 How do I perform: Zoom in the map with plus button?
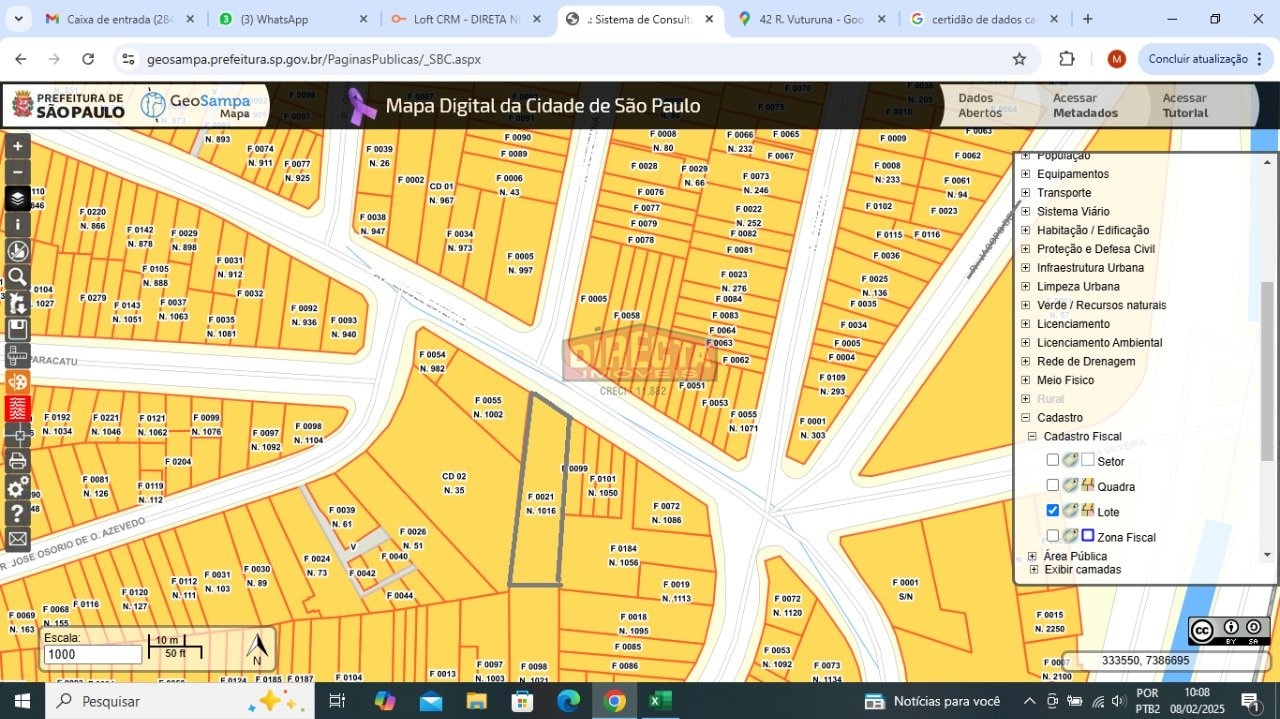point(17,146)
